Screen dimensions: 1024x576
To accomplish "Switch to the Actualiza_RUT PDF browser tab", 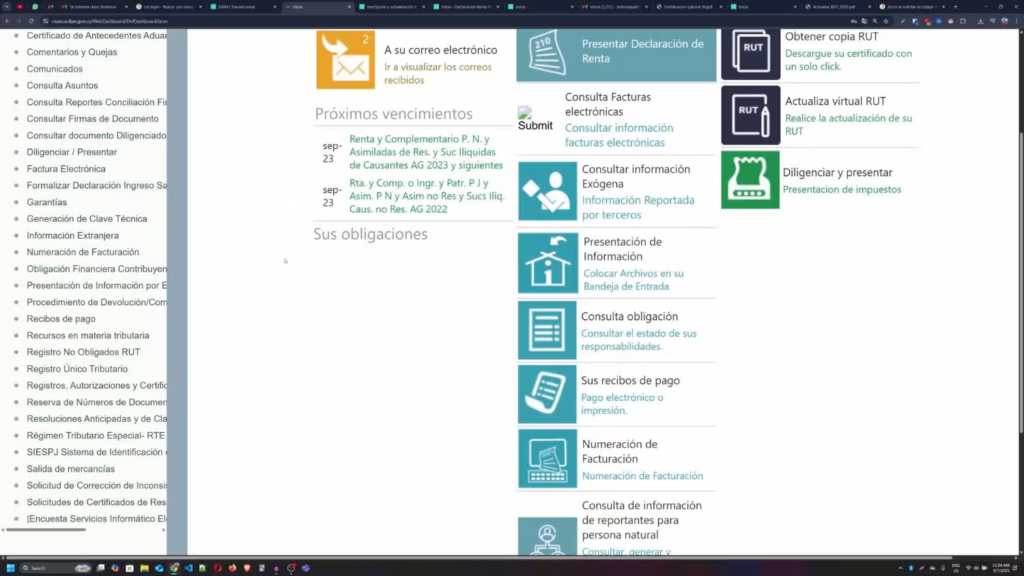I will click(x=837, y=7).
